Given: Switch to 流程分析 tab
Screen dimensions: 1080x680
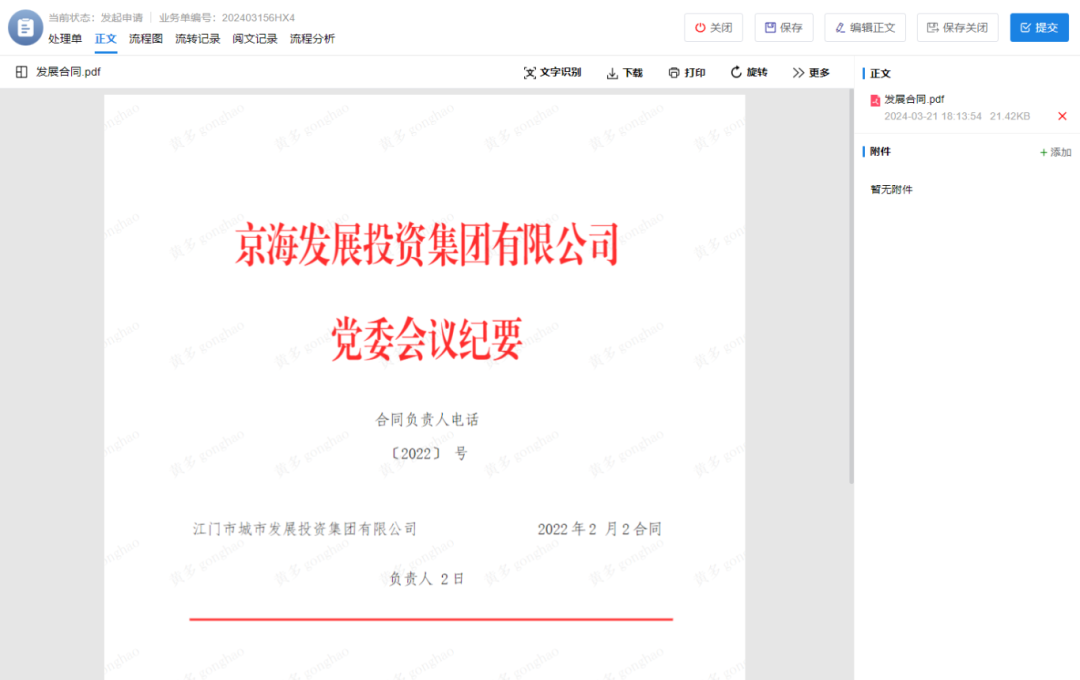Looking at the screenshot, I should coord(312,39).
